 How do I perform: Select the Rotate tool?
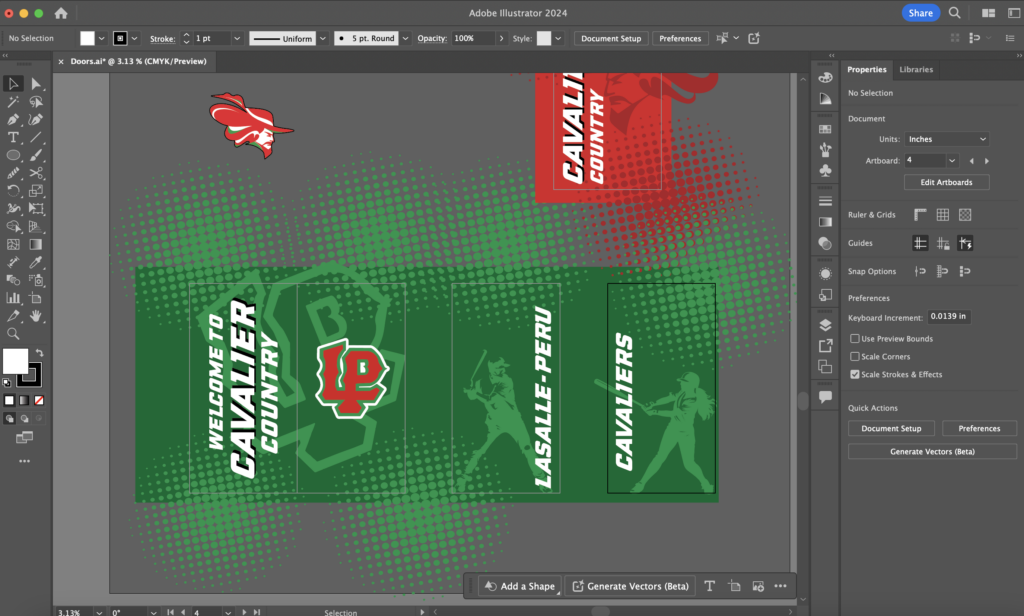pyautogui.click(x=13, y=191)
